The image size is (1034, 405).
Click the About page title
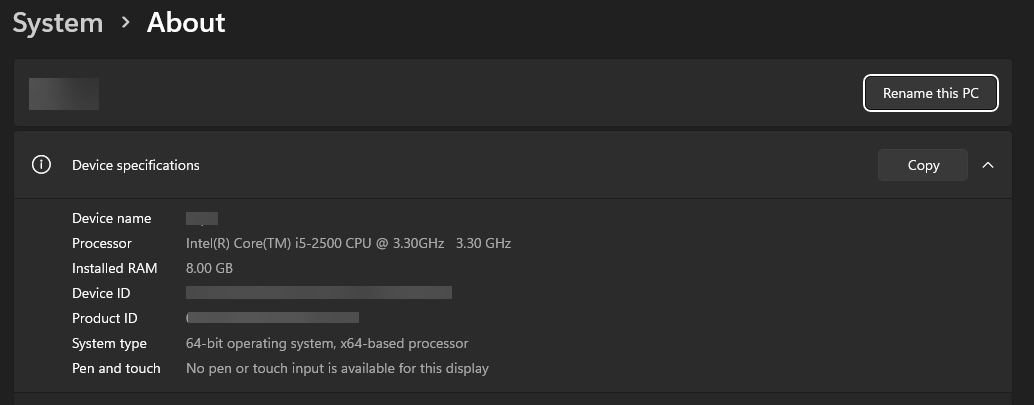point(186,23)
